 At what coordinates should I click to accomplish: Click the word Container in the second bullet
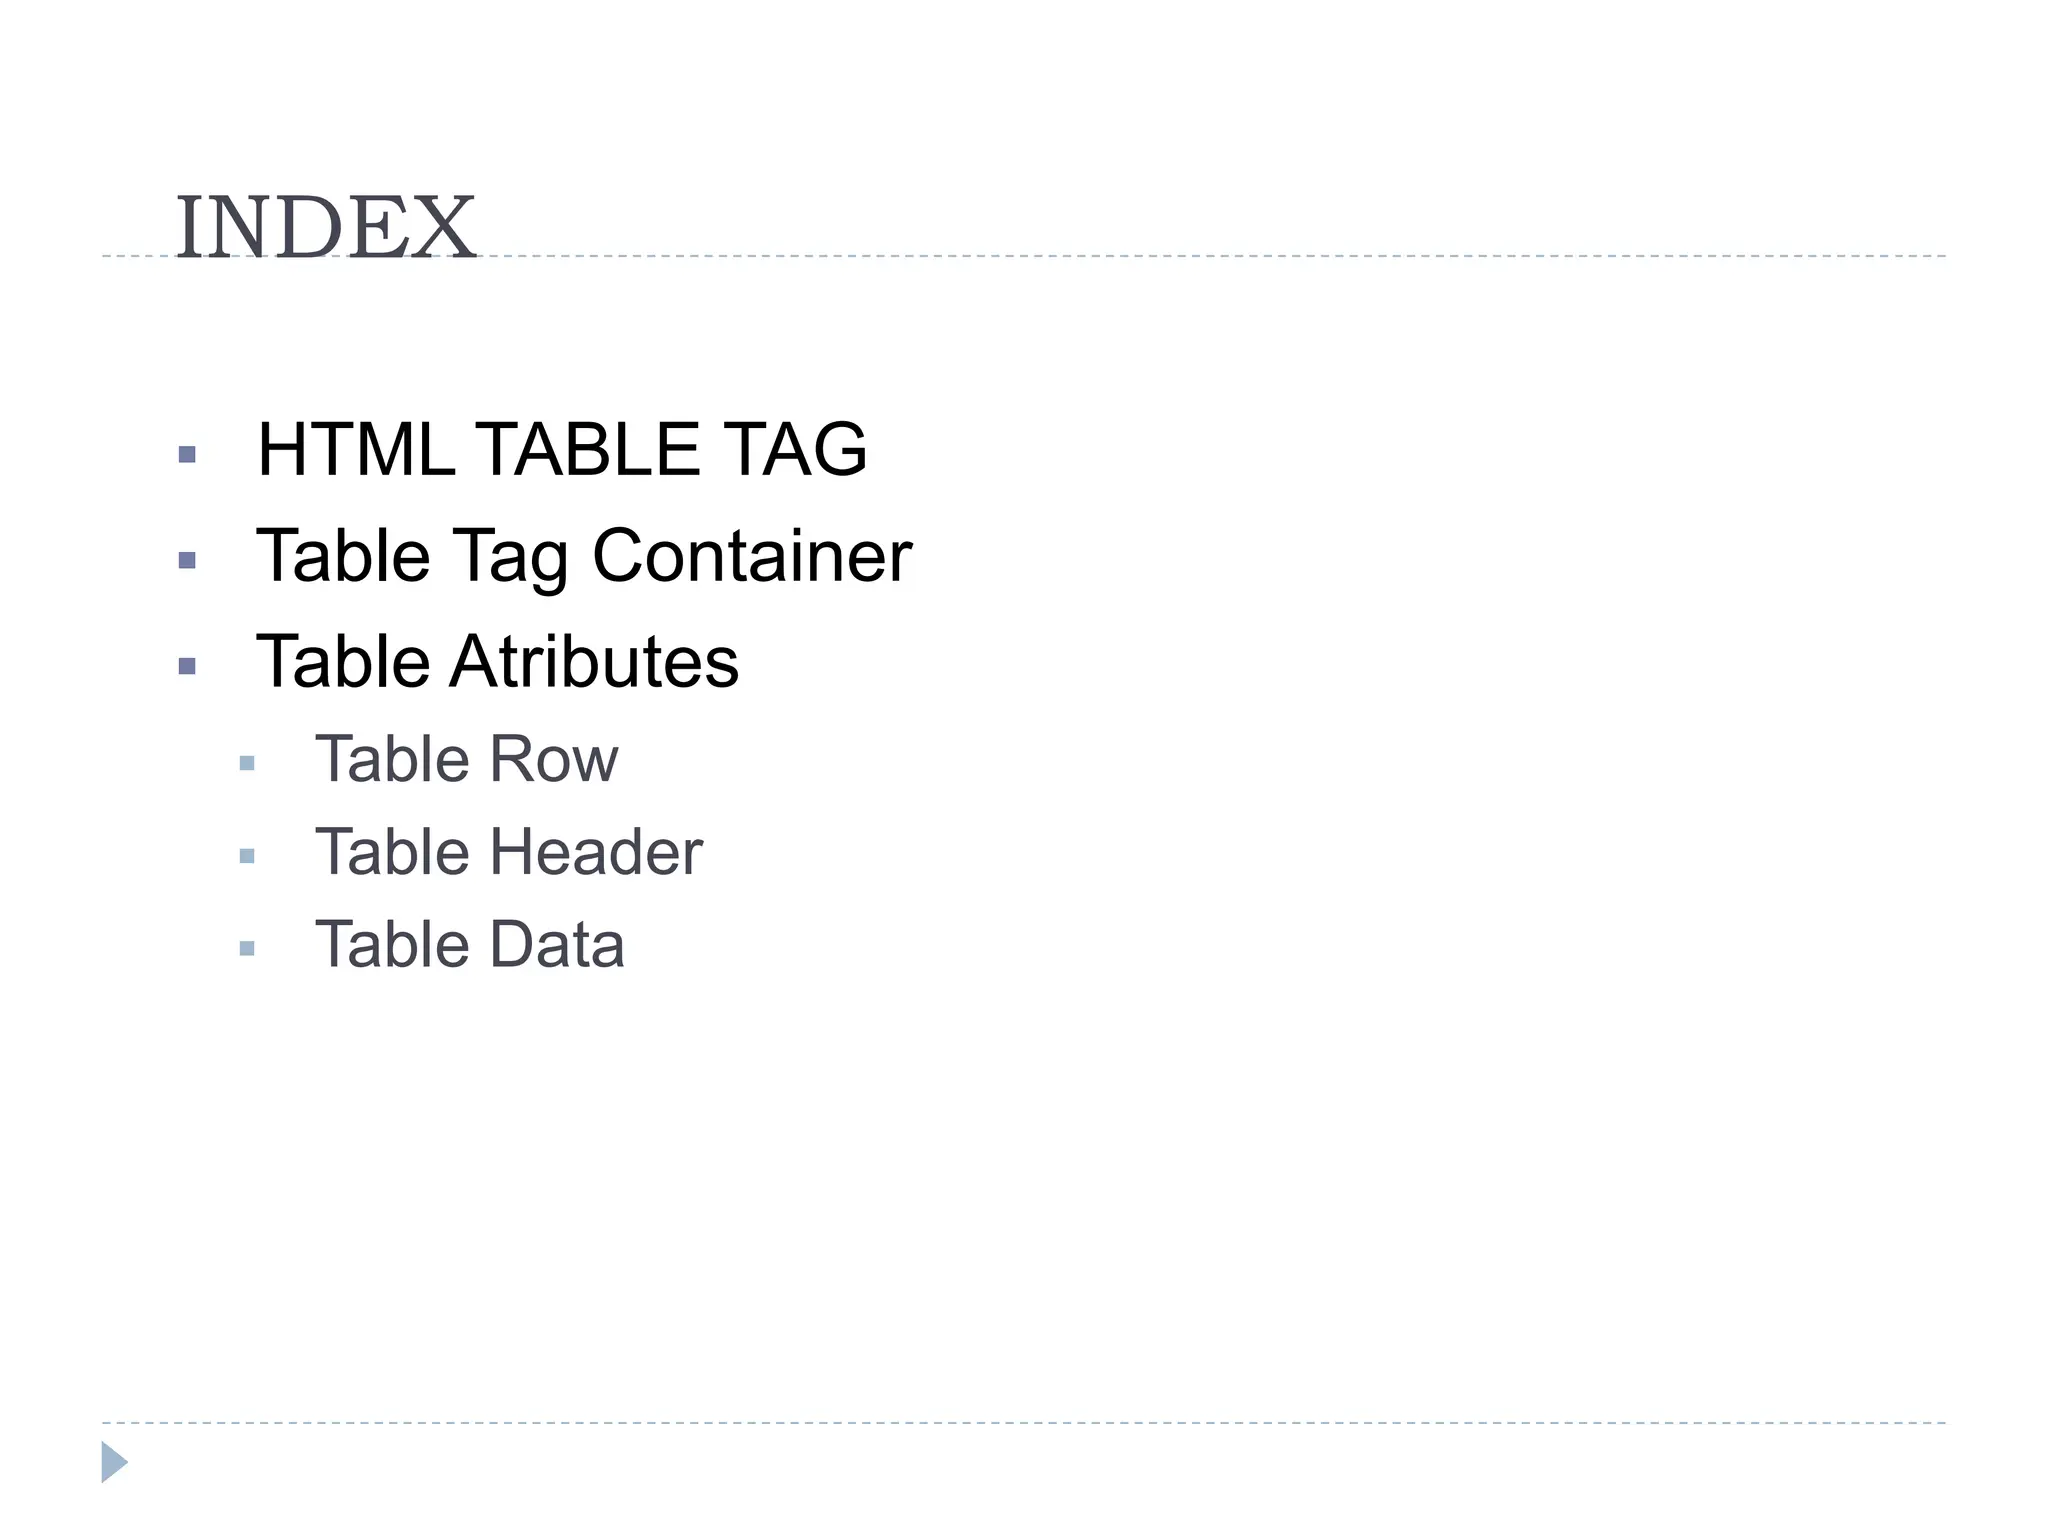(x=752, y=555)
